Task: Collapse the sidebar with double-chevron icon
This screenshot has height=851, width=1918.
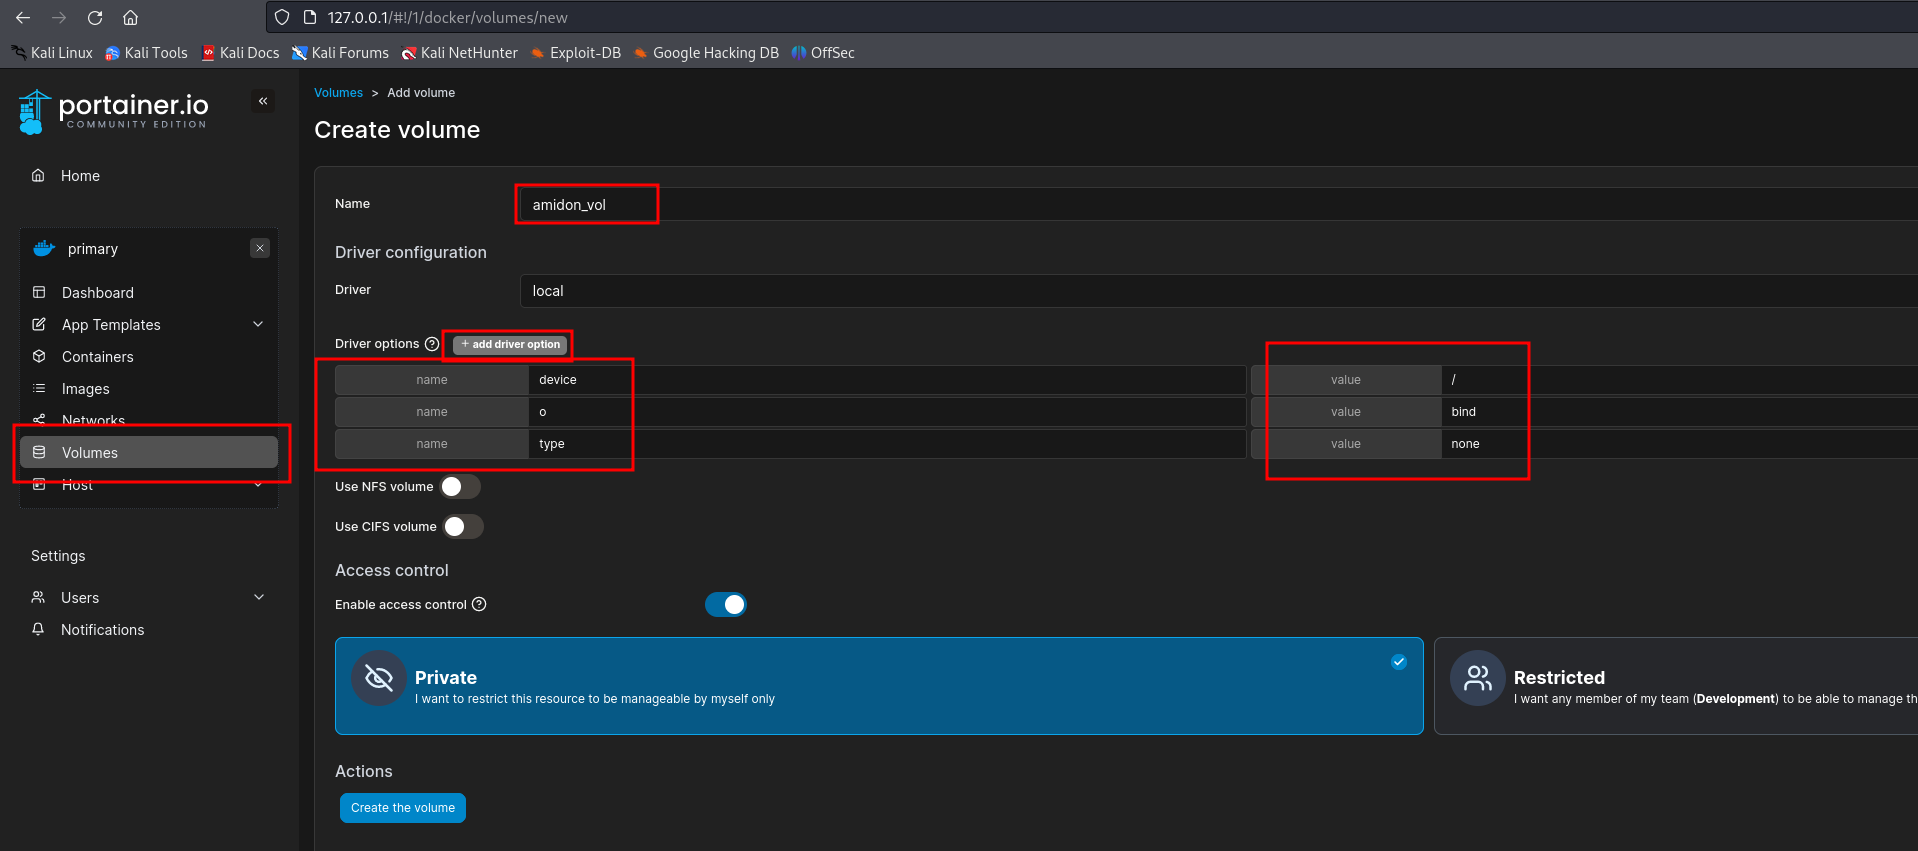Action: (263, 101)
